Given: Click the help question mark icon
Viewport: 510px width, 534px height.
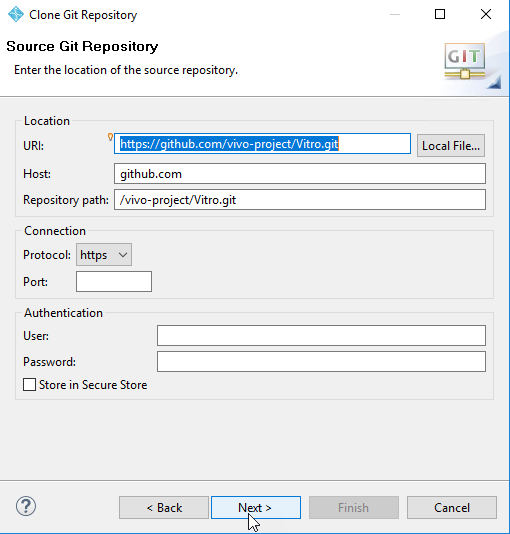Looking at the screenshot, I should pos(26,506).
